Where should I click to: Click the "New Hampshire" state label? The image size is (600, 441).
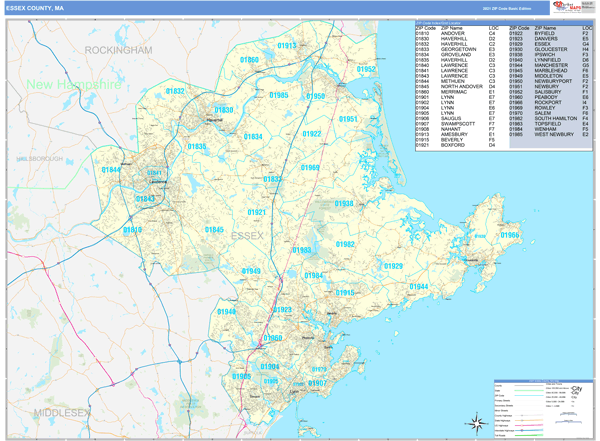73,86
